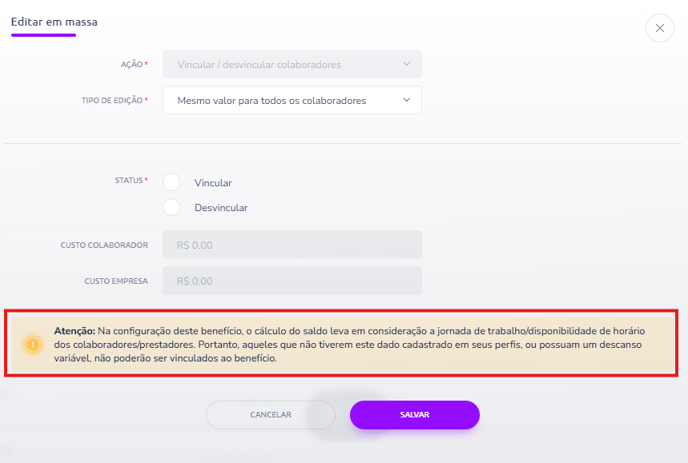The height and width of the screenshot is (463, 688).
Task: Click the Vincular option label
Action: 213,183
